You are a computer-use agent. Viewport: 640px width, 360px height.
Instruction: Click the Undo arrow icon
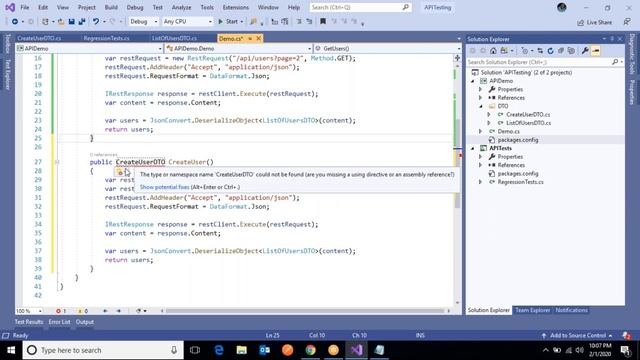point(96,22)
